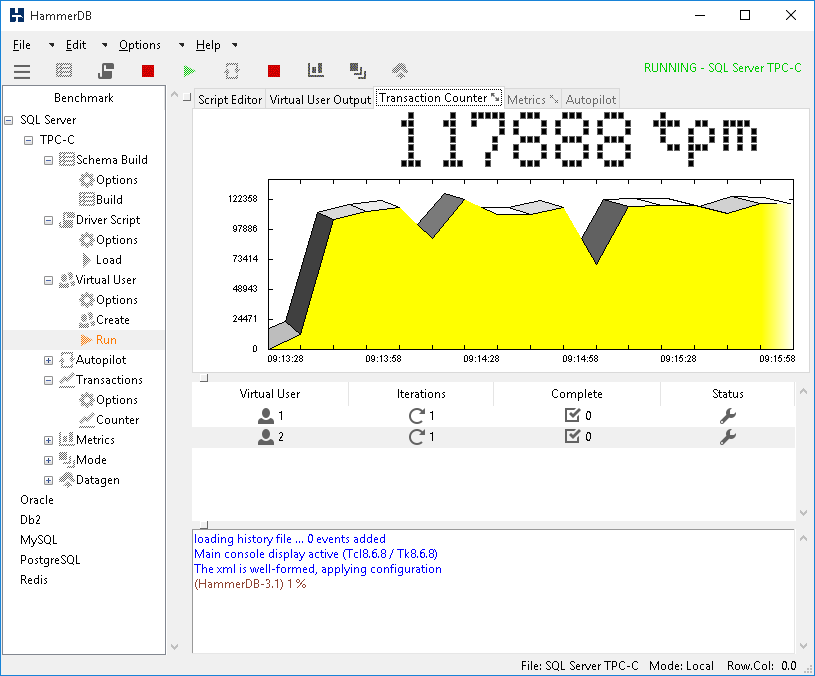Image resolution: width=815 pixels, height=676 pixels.
Task: Click the red Destroy Virtual Users toolbar button
Action: 148,71
